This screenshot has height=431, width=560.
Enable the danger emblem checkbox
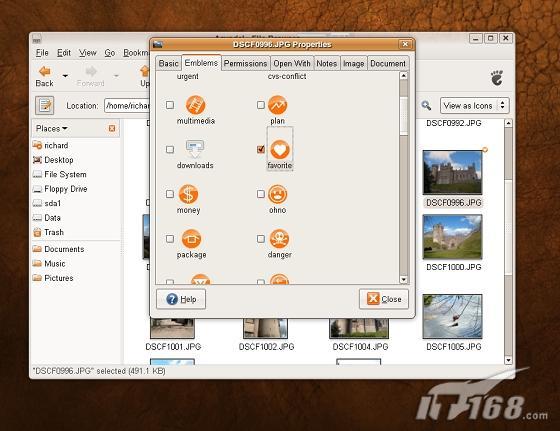point(261,239)
